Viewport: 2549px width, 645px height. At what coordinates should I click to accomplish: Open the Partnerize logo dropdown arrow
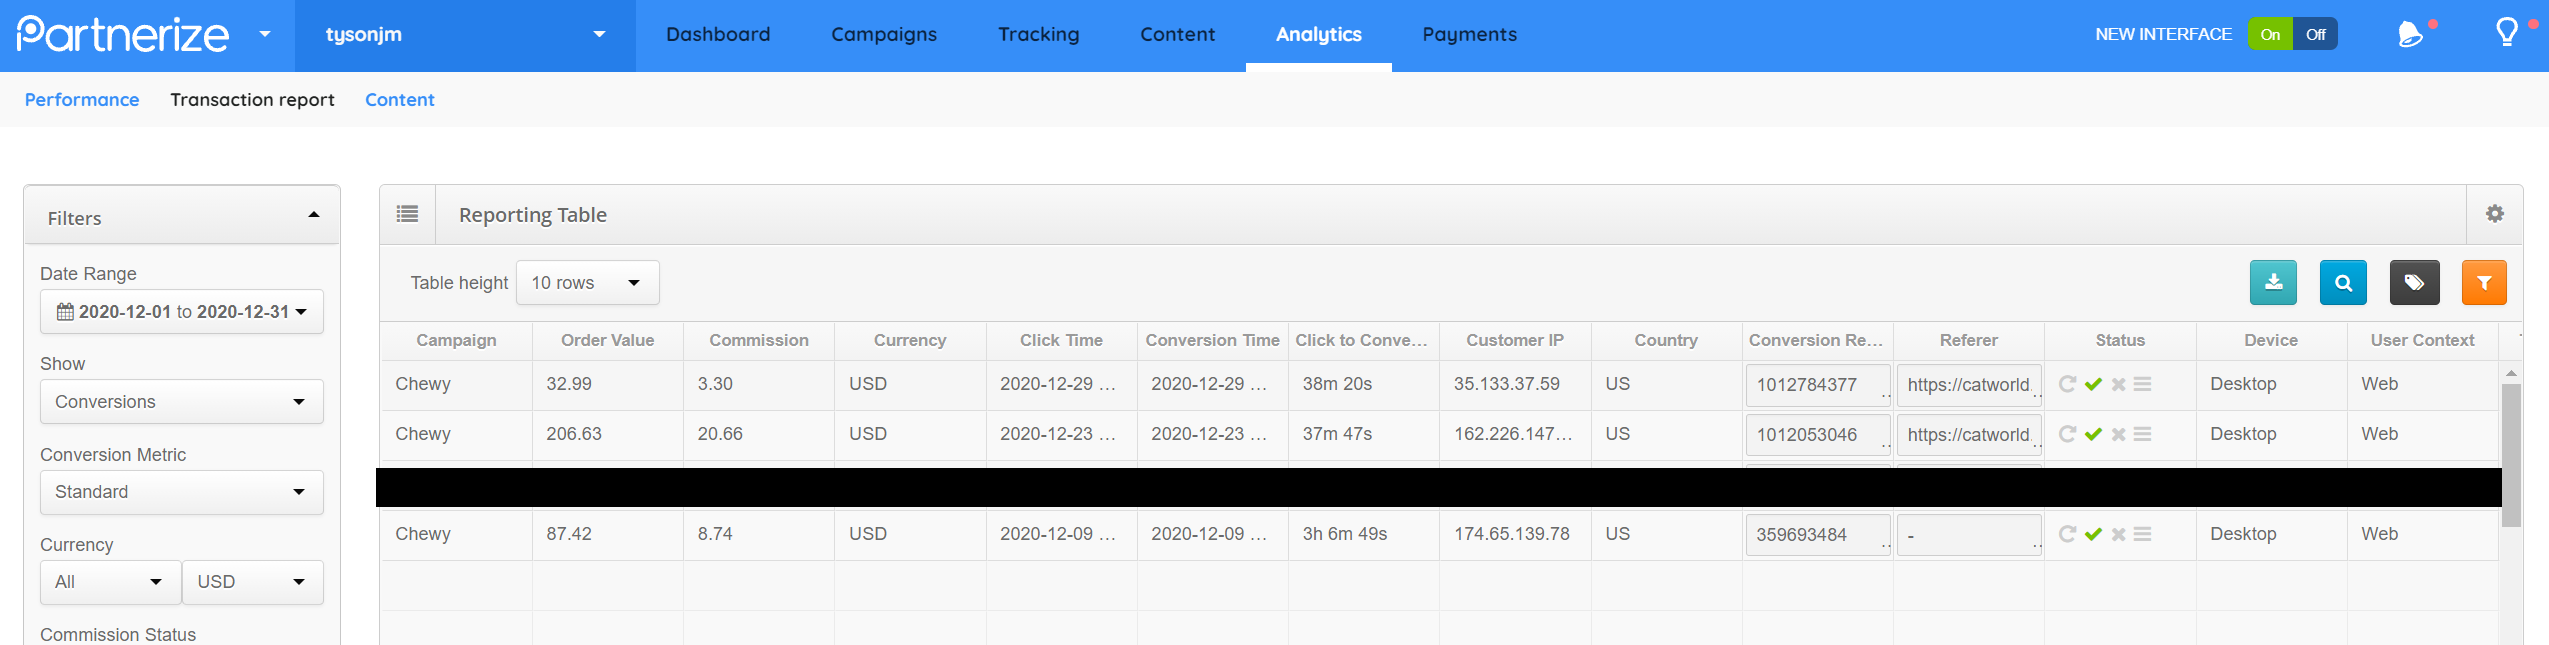(265, 34)
